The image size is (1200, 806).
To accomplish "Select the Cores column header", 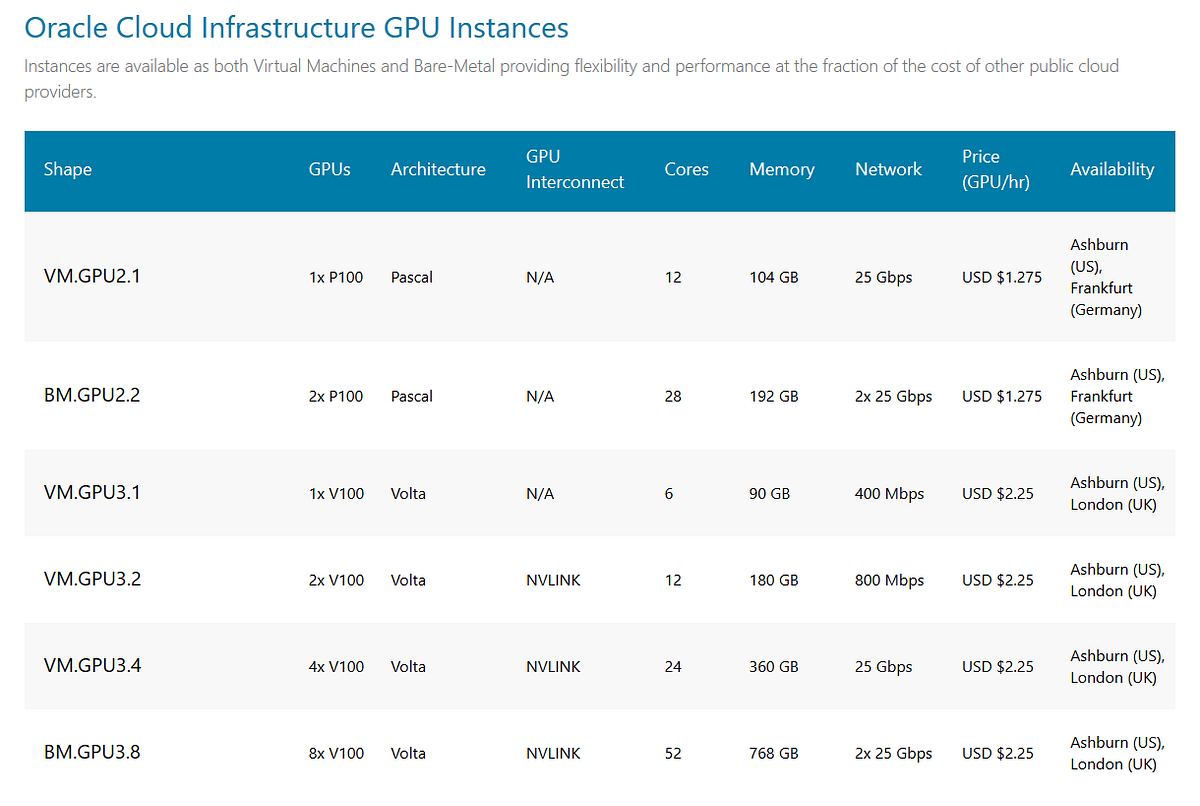I will (x=686, y=170).
